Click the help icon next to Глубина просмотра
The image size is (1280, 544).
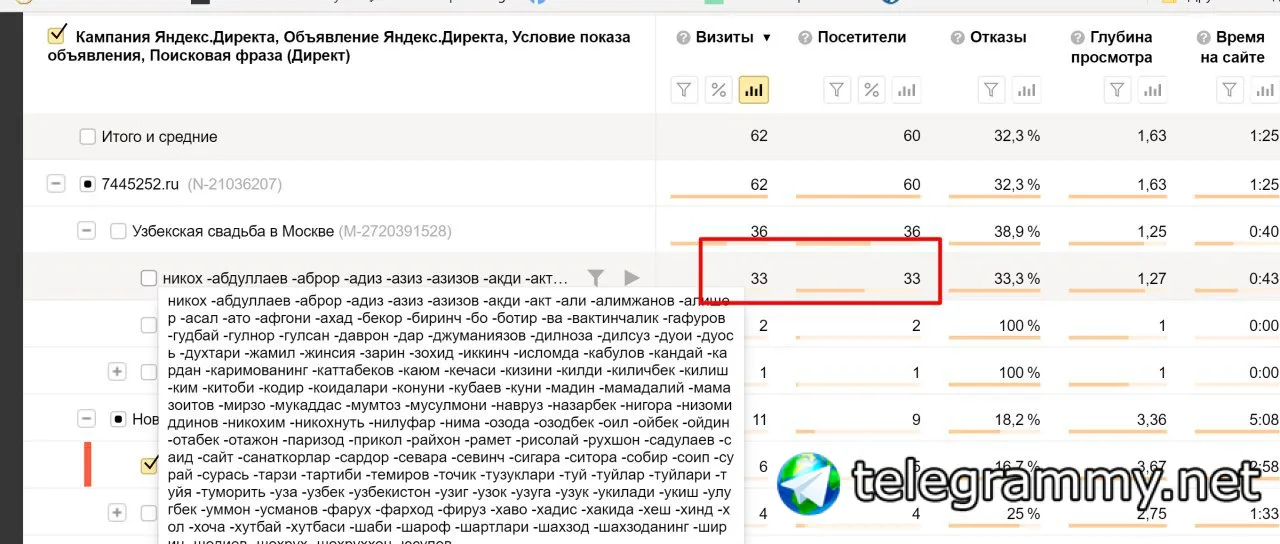[1078, 38]
